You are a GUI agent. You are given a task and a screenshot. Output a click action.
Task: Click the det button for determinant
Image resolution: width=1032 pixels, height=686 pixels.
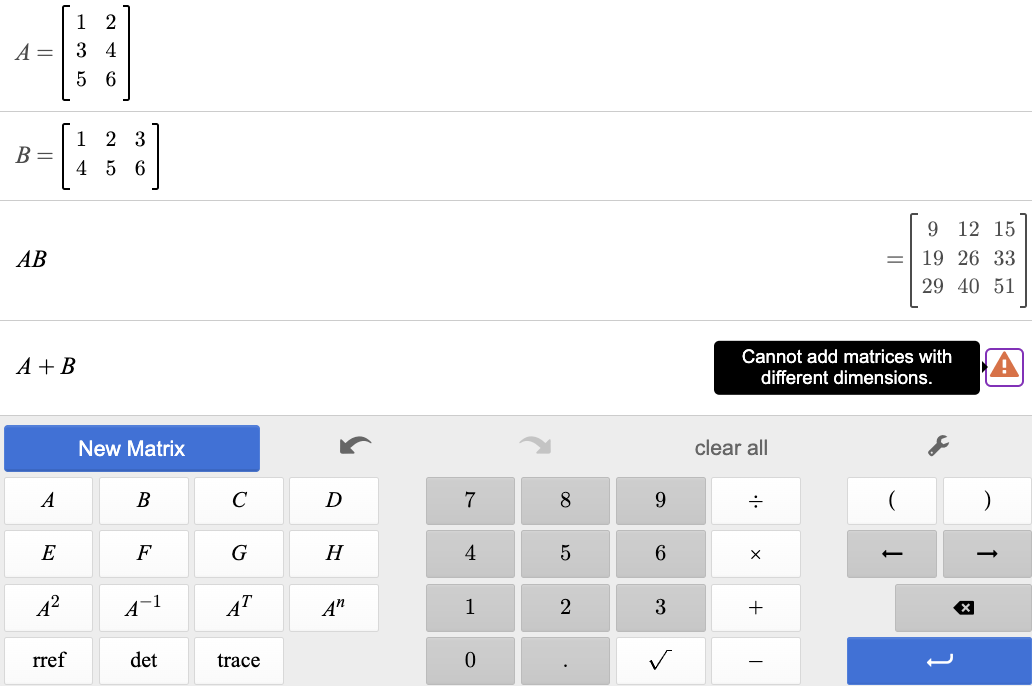pyautogui.click(x=143, y=660)
